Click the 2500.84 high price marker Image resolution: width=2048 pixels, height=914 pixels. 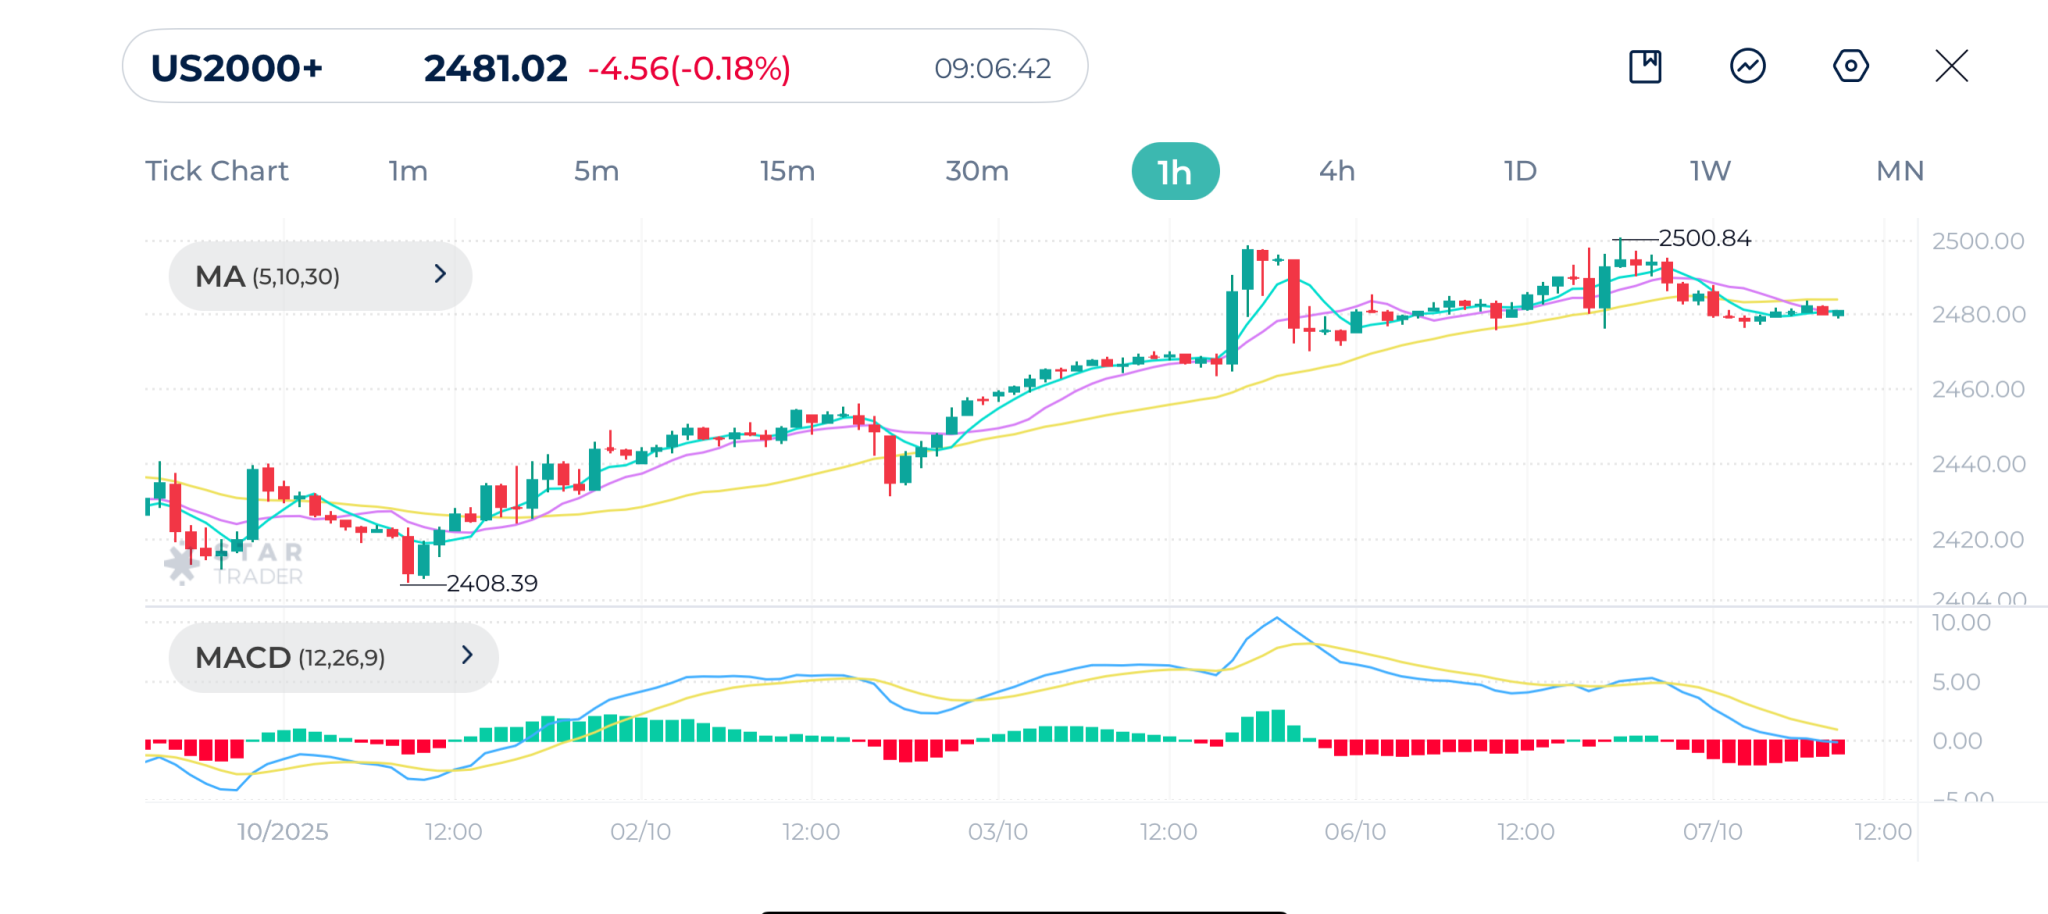pos(1704,238)
